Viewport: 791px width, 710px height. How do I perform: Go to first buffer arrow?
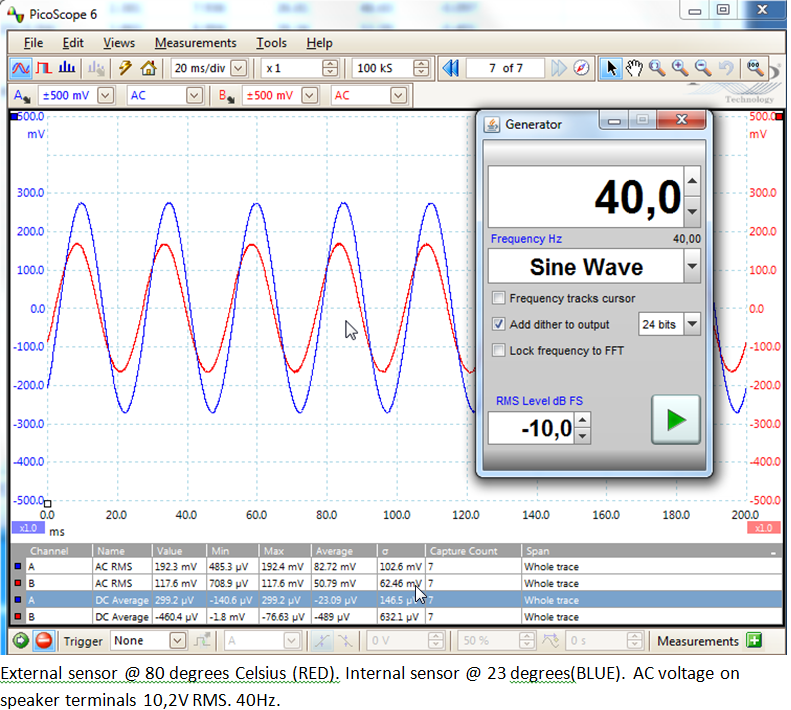(450, 68)
